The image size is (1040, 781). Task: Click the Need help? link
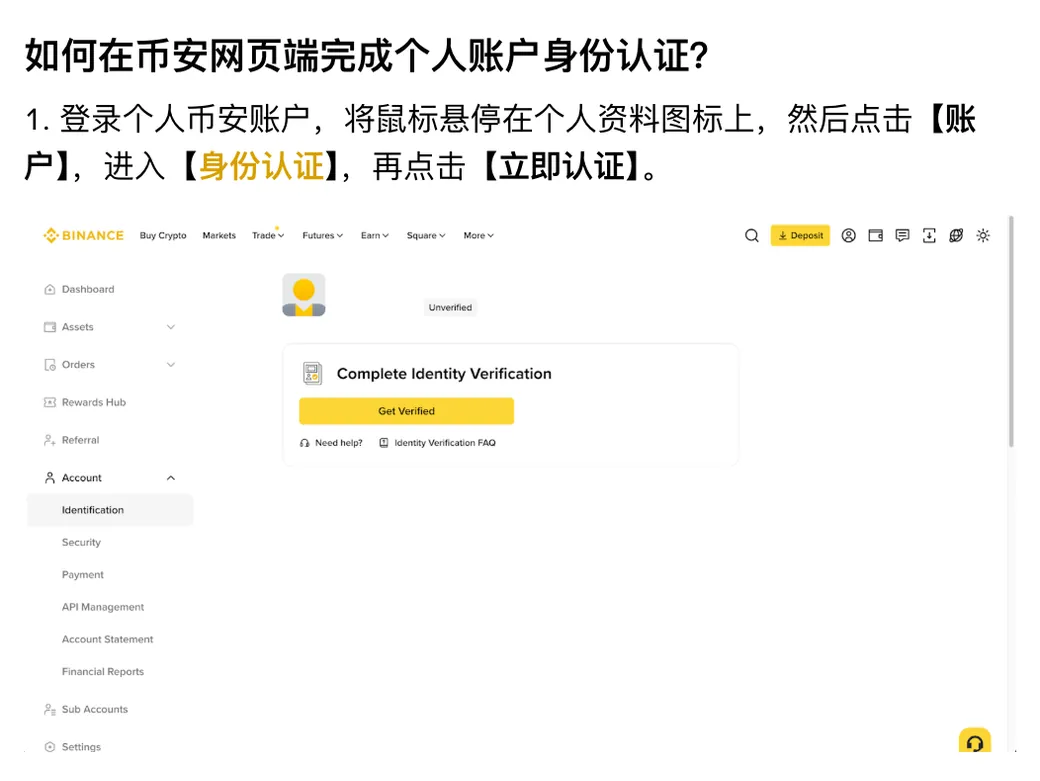coord(338,443)
